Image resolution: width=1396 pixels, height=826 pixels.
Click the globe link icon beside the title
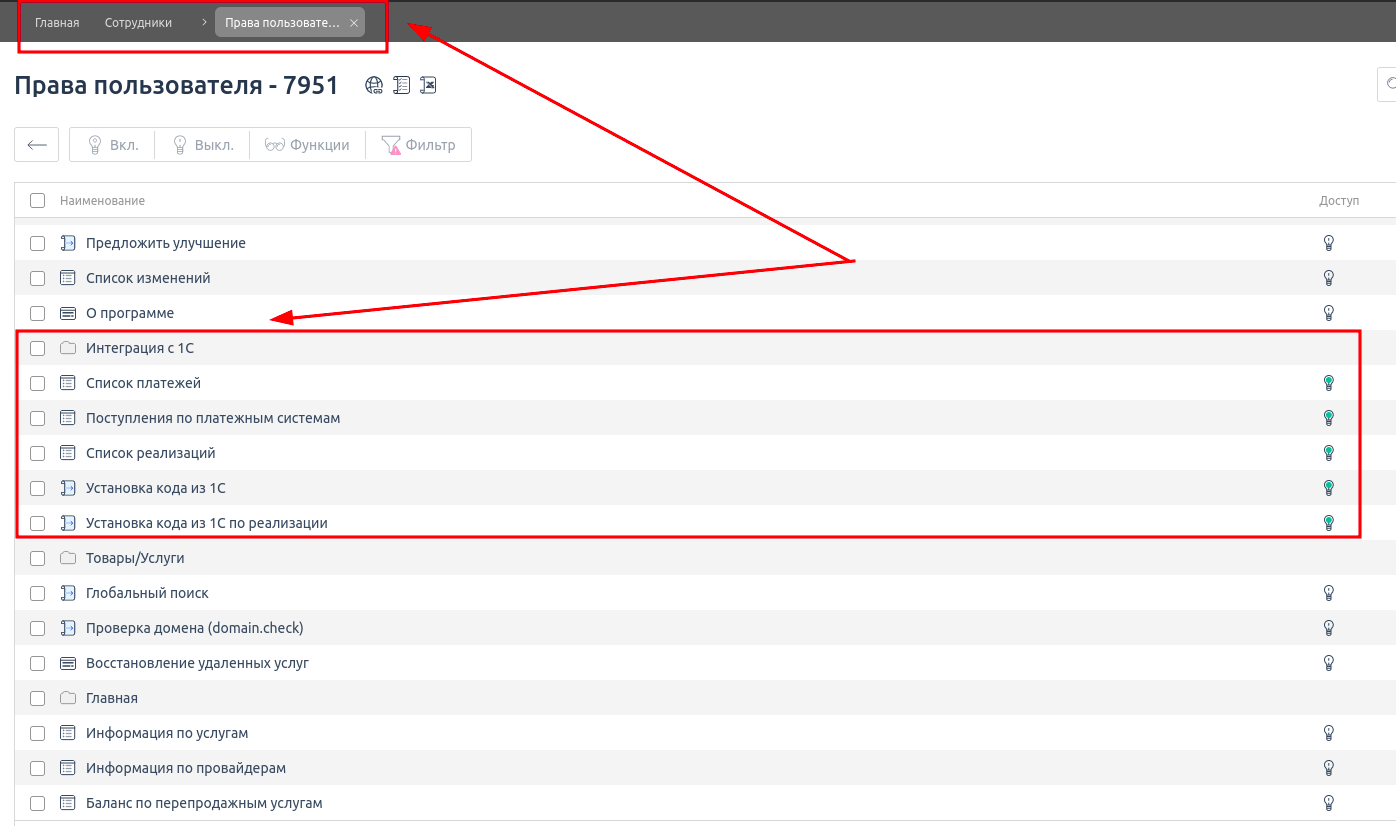pos(374,86)
